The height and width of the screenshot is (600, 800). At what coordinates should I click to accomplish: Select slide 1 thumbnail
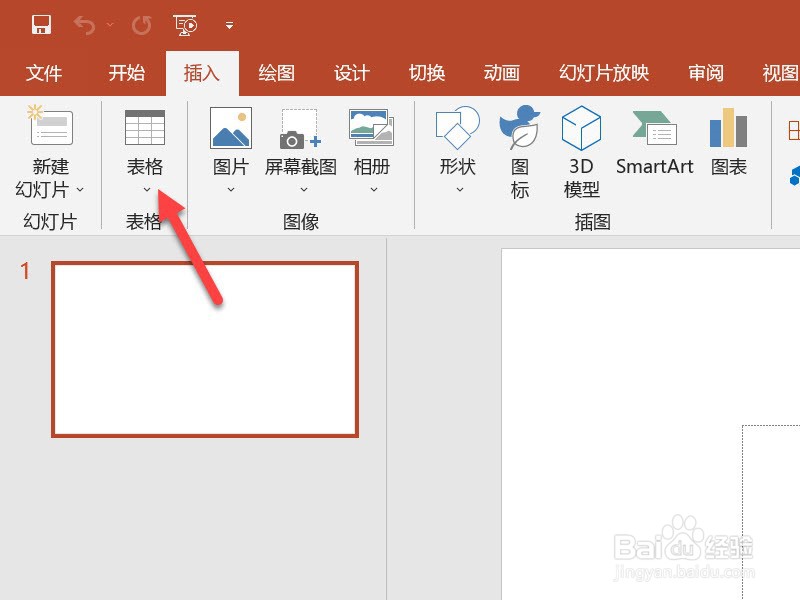coord(205,349)
